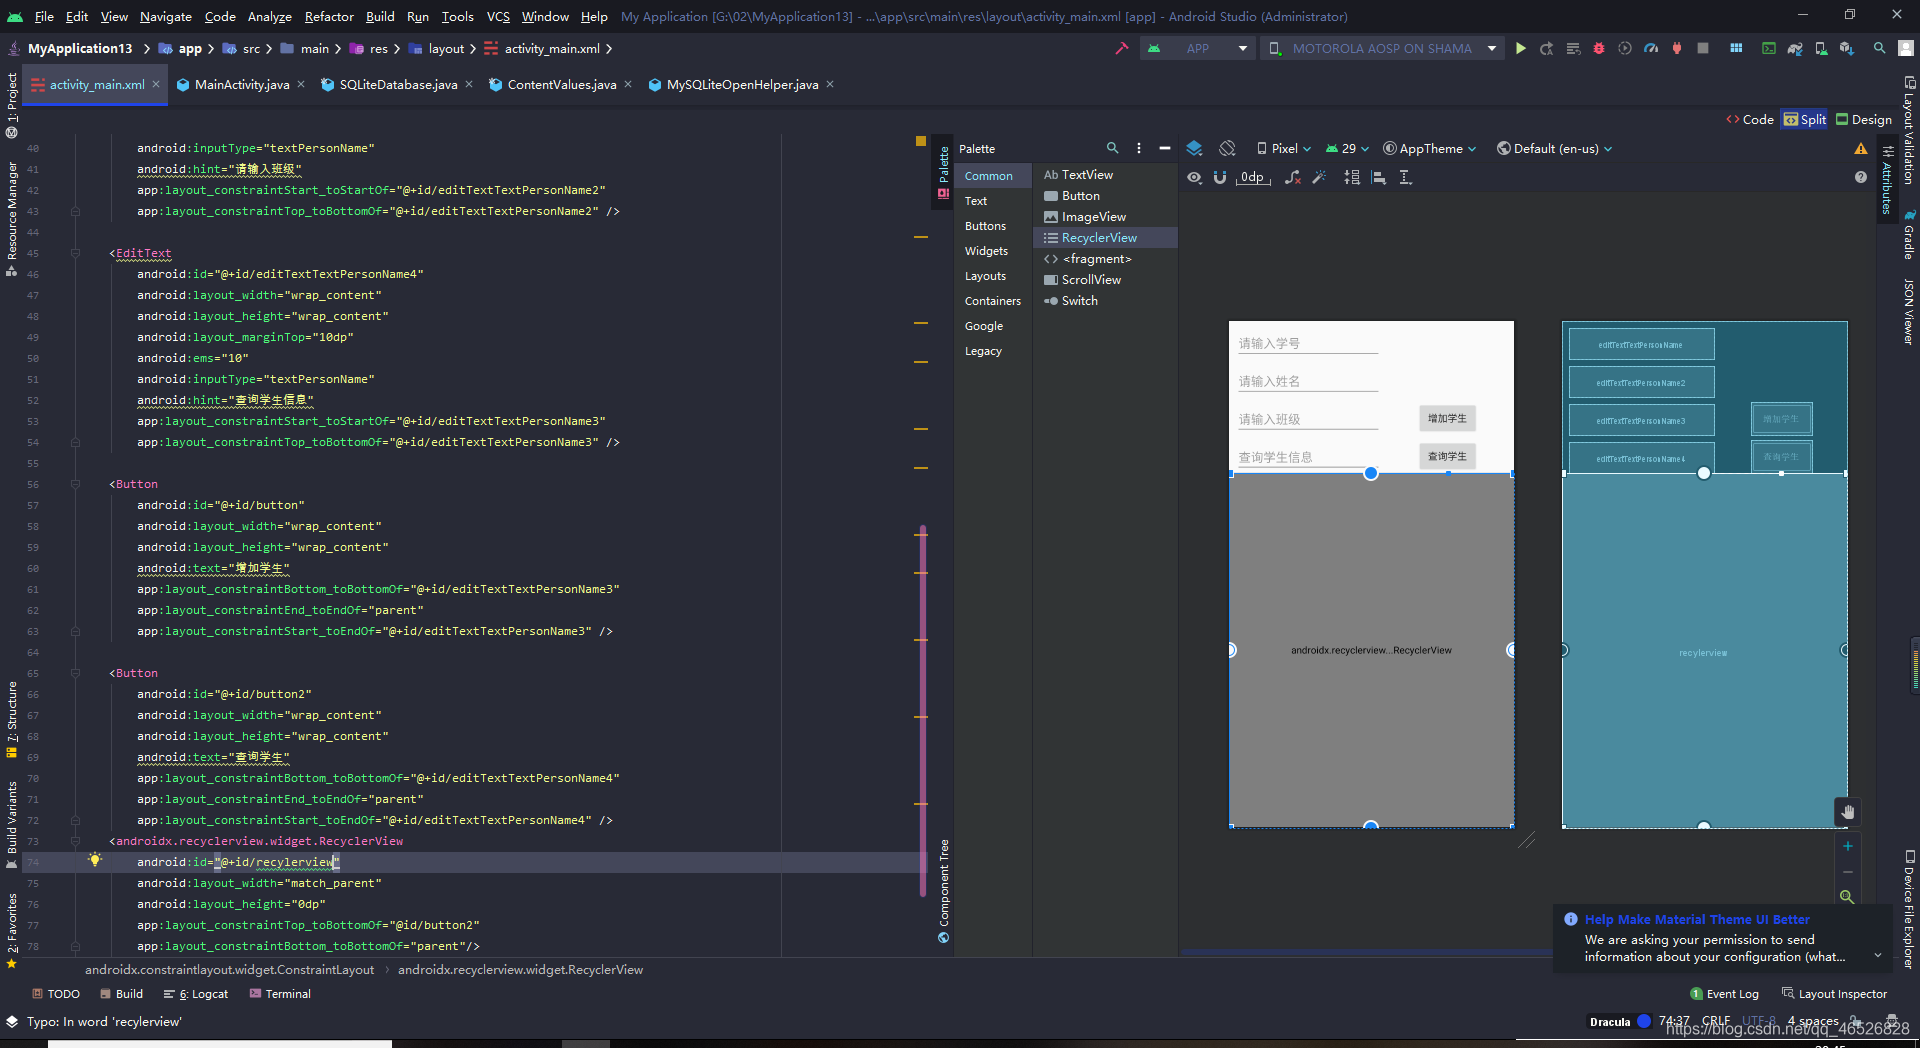Open the AppTheme dropdown
Image resolution: width=1920 pixels, height=1048 pixels.
pyautogui.click(x=1430, y=148)
